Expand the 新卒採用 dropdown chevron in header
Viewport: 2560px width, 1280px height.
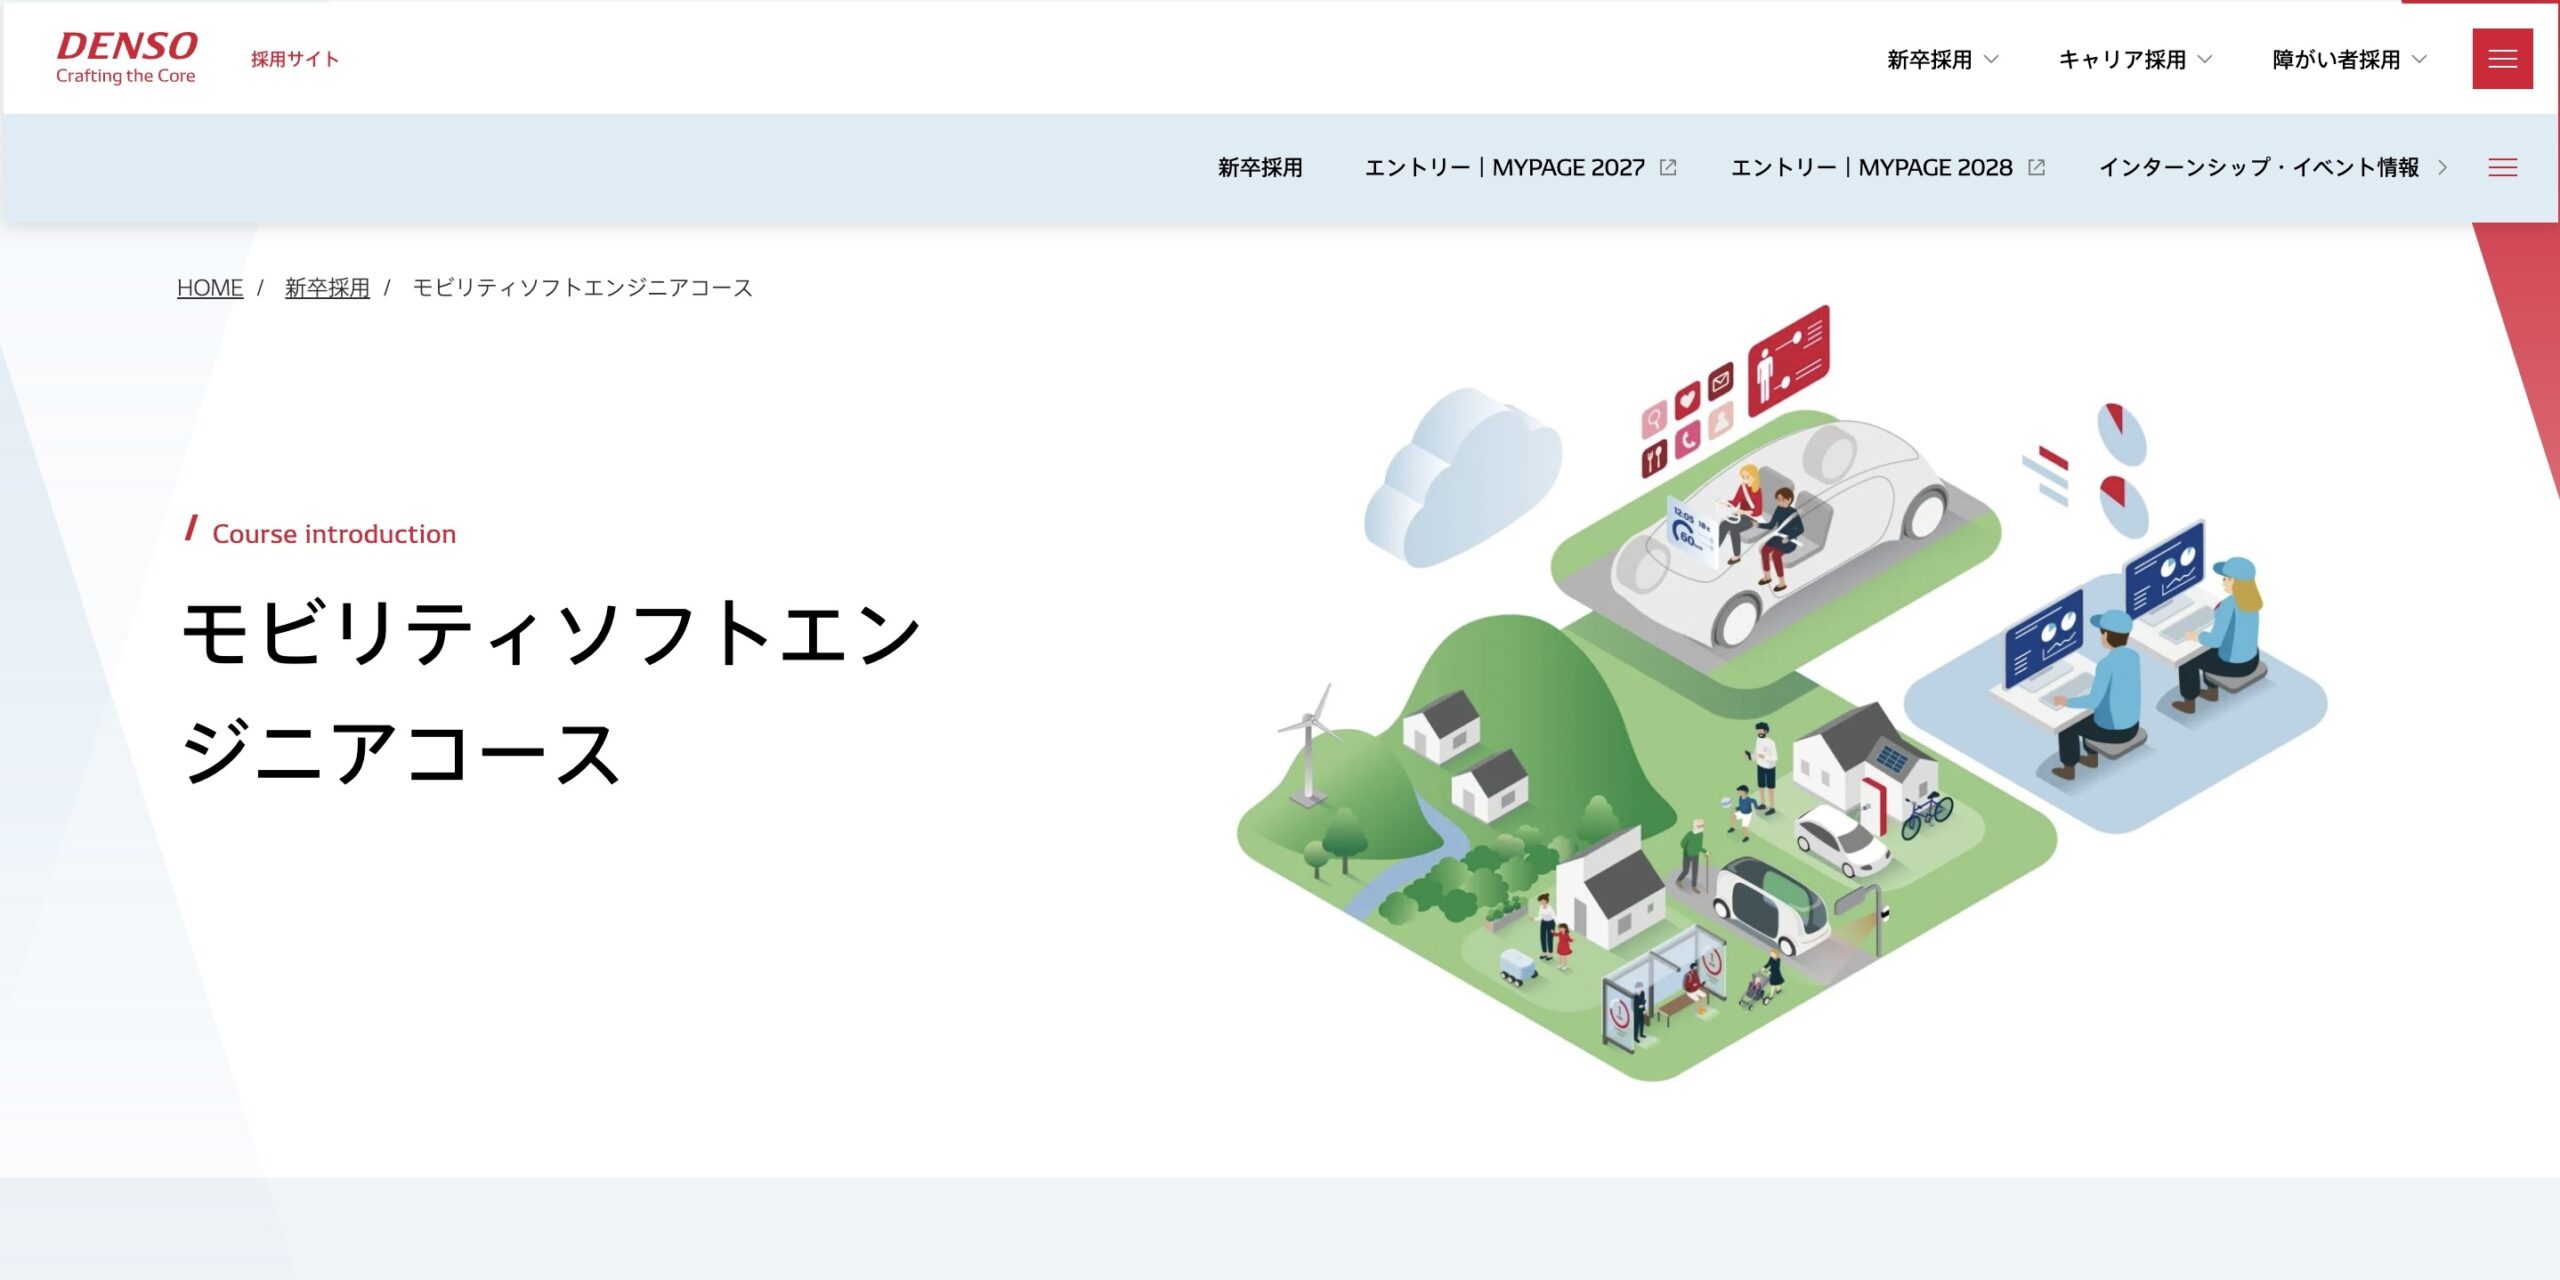(1991, 59)
